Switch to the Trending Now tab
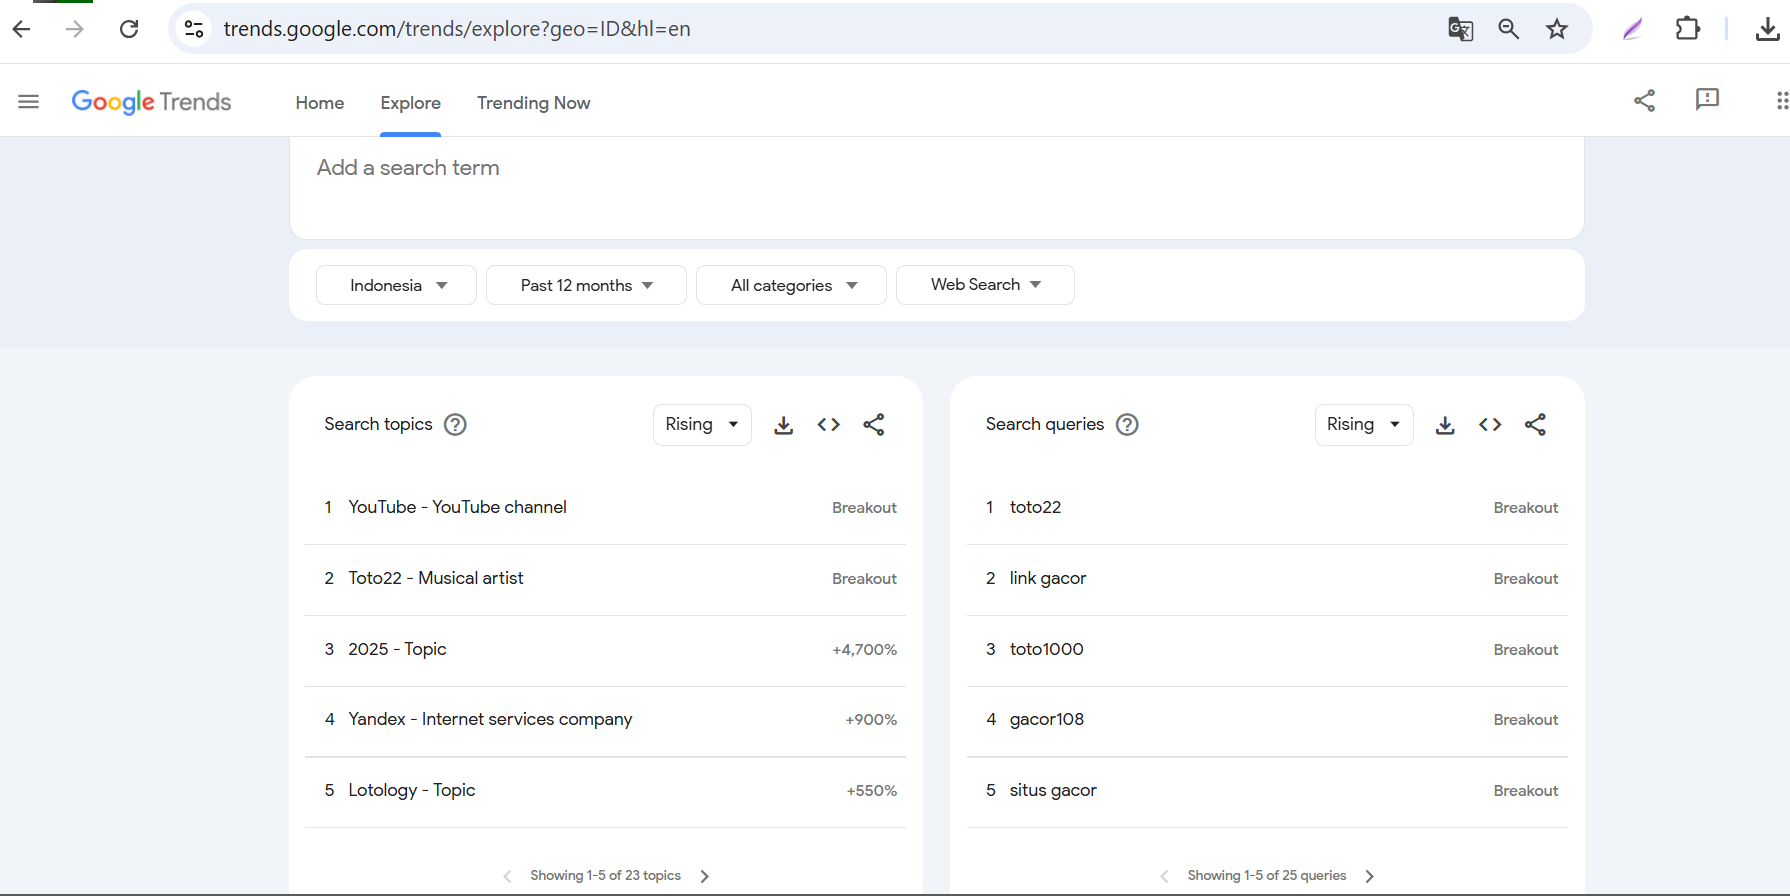This screenshot has width=1790, height=896. (x=533, y=103)
